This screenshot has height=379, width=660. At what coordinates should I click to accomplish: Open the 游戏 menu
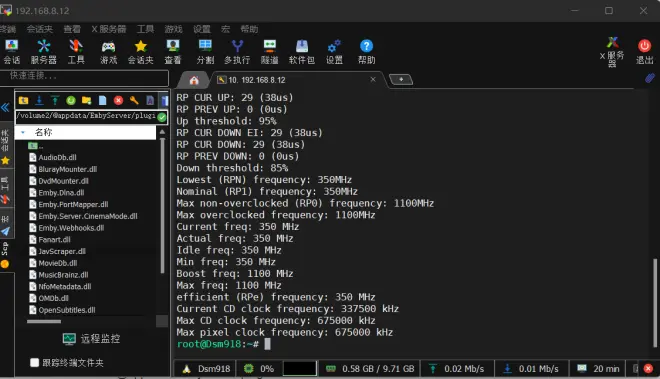[173, 29]
